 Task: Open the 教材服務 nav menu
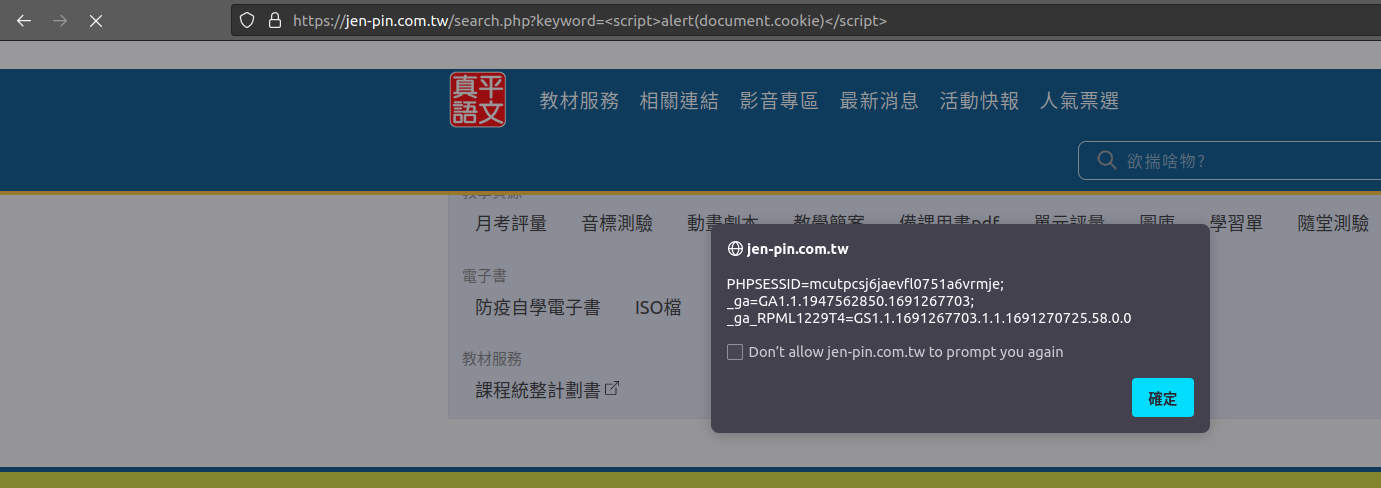coord(579,101)
